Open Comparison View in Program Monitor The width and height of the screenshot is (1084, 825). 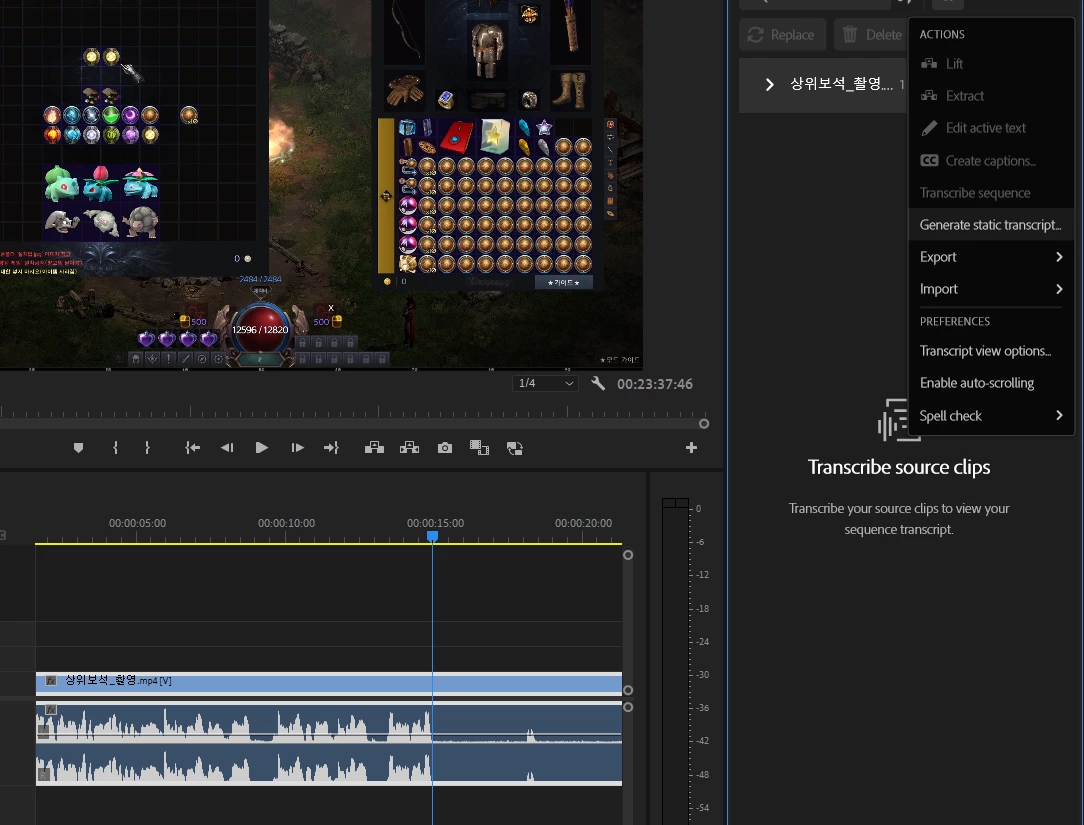point(479,448)
